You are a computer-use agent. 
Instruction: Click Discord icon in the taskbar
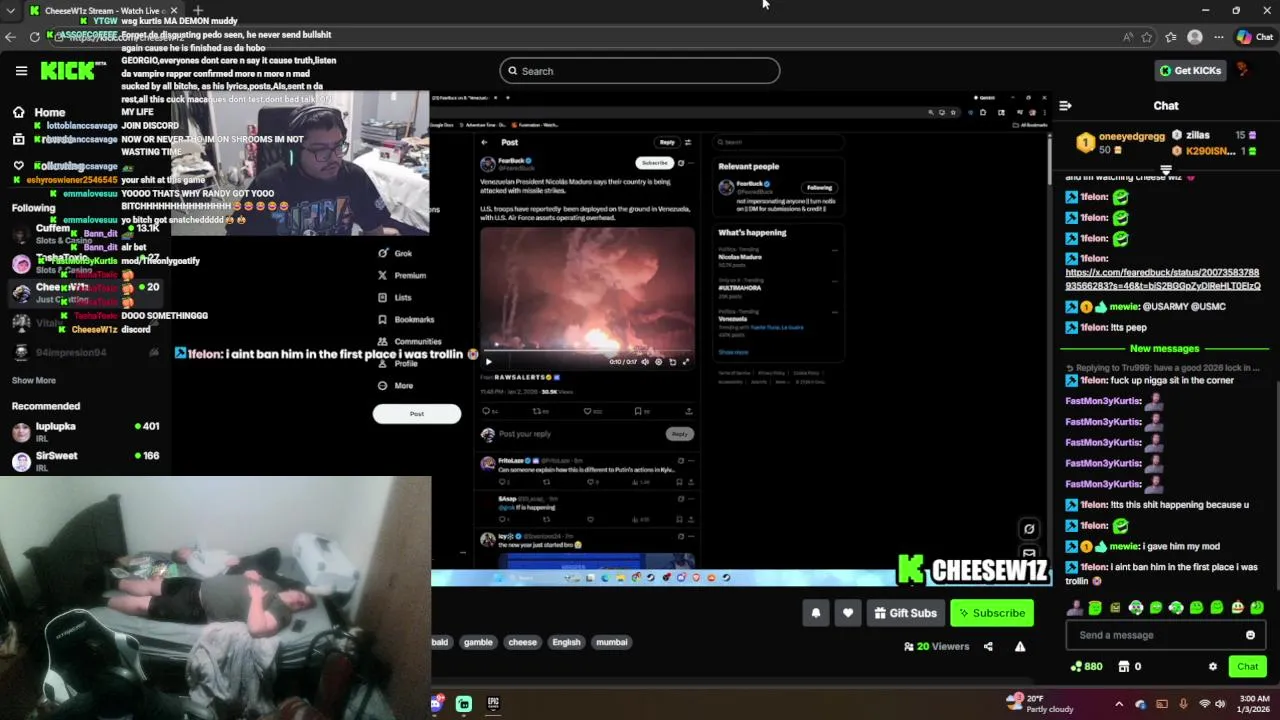click(x=436, y=703)
